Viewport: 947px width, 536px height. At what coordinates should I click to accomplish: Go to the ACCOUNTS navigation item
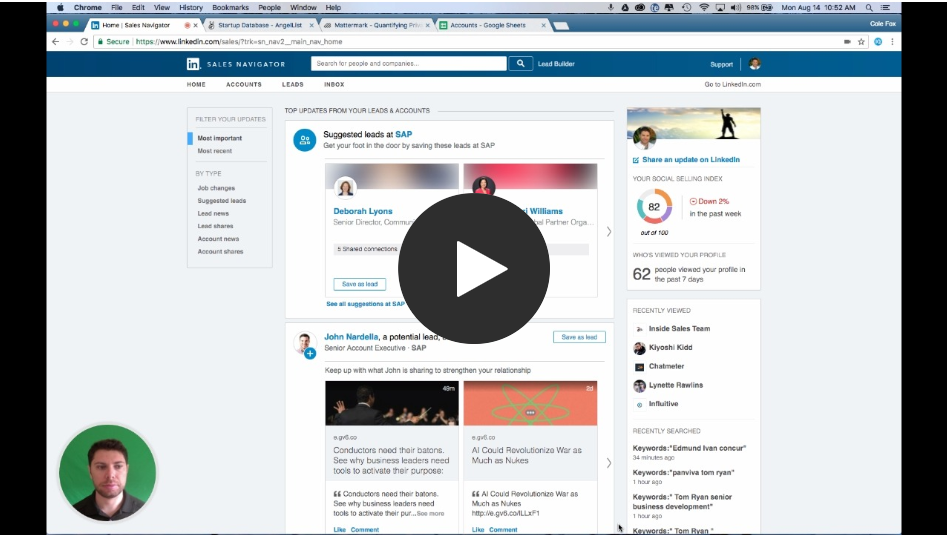pyautogui.click(x=244, y=85)
